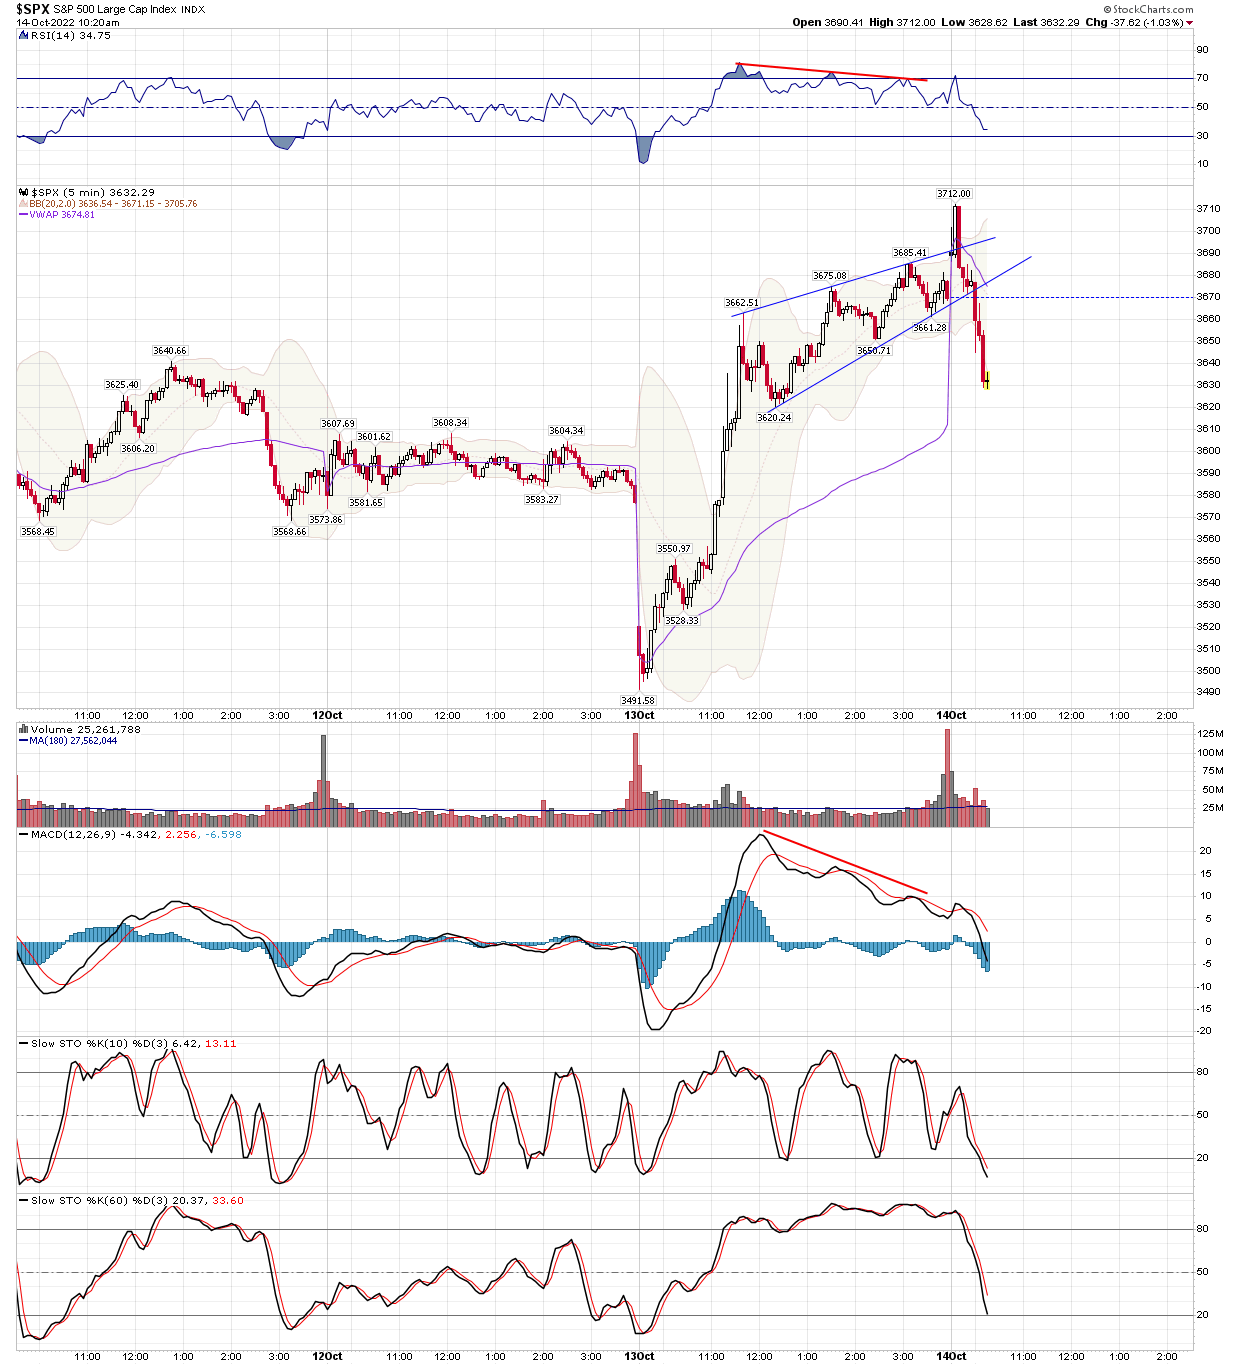Image resolution: width=1240 pixels, height=1365 pixels.
Task: Click the 14Oct date marker on the axis
Action: tap(950, 716)
